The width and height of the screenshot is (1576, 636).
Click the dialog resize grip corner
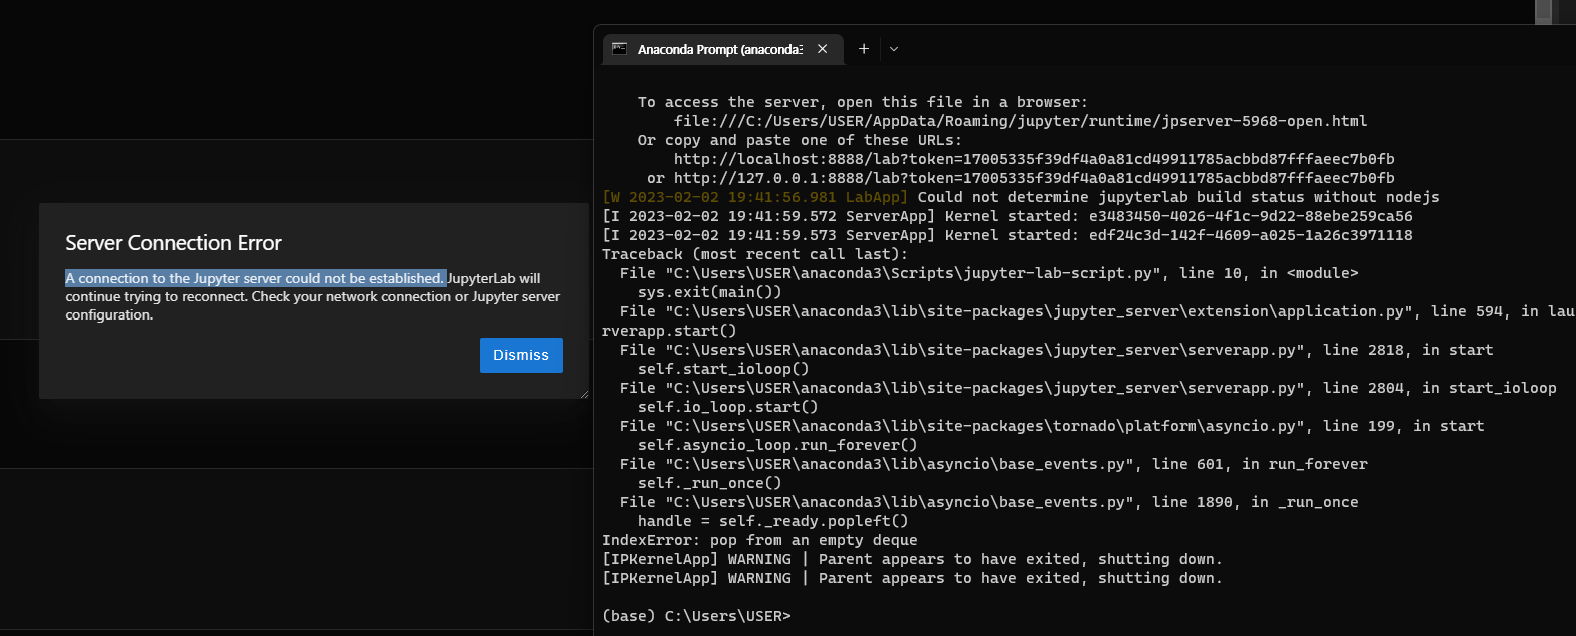point(584,394)
